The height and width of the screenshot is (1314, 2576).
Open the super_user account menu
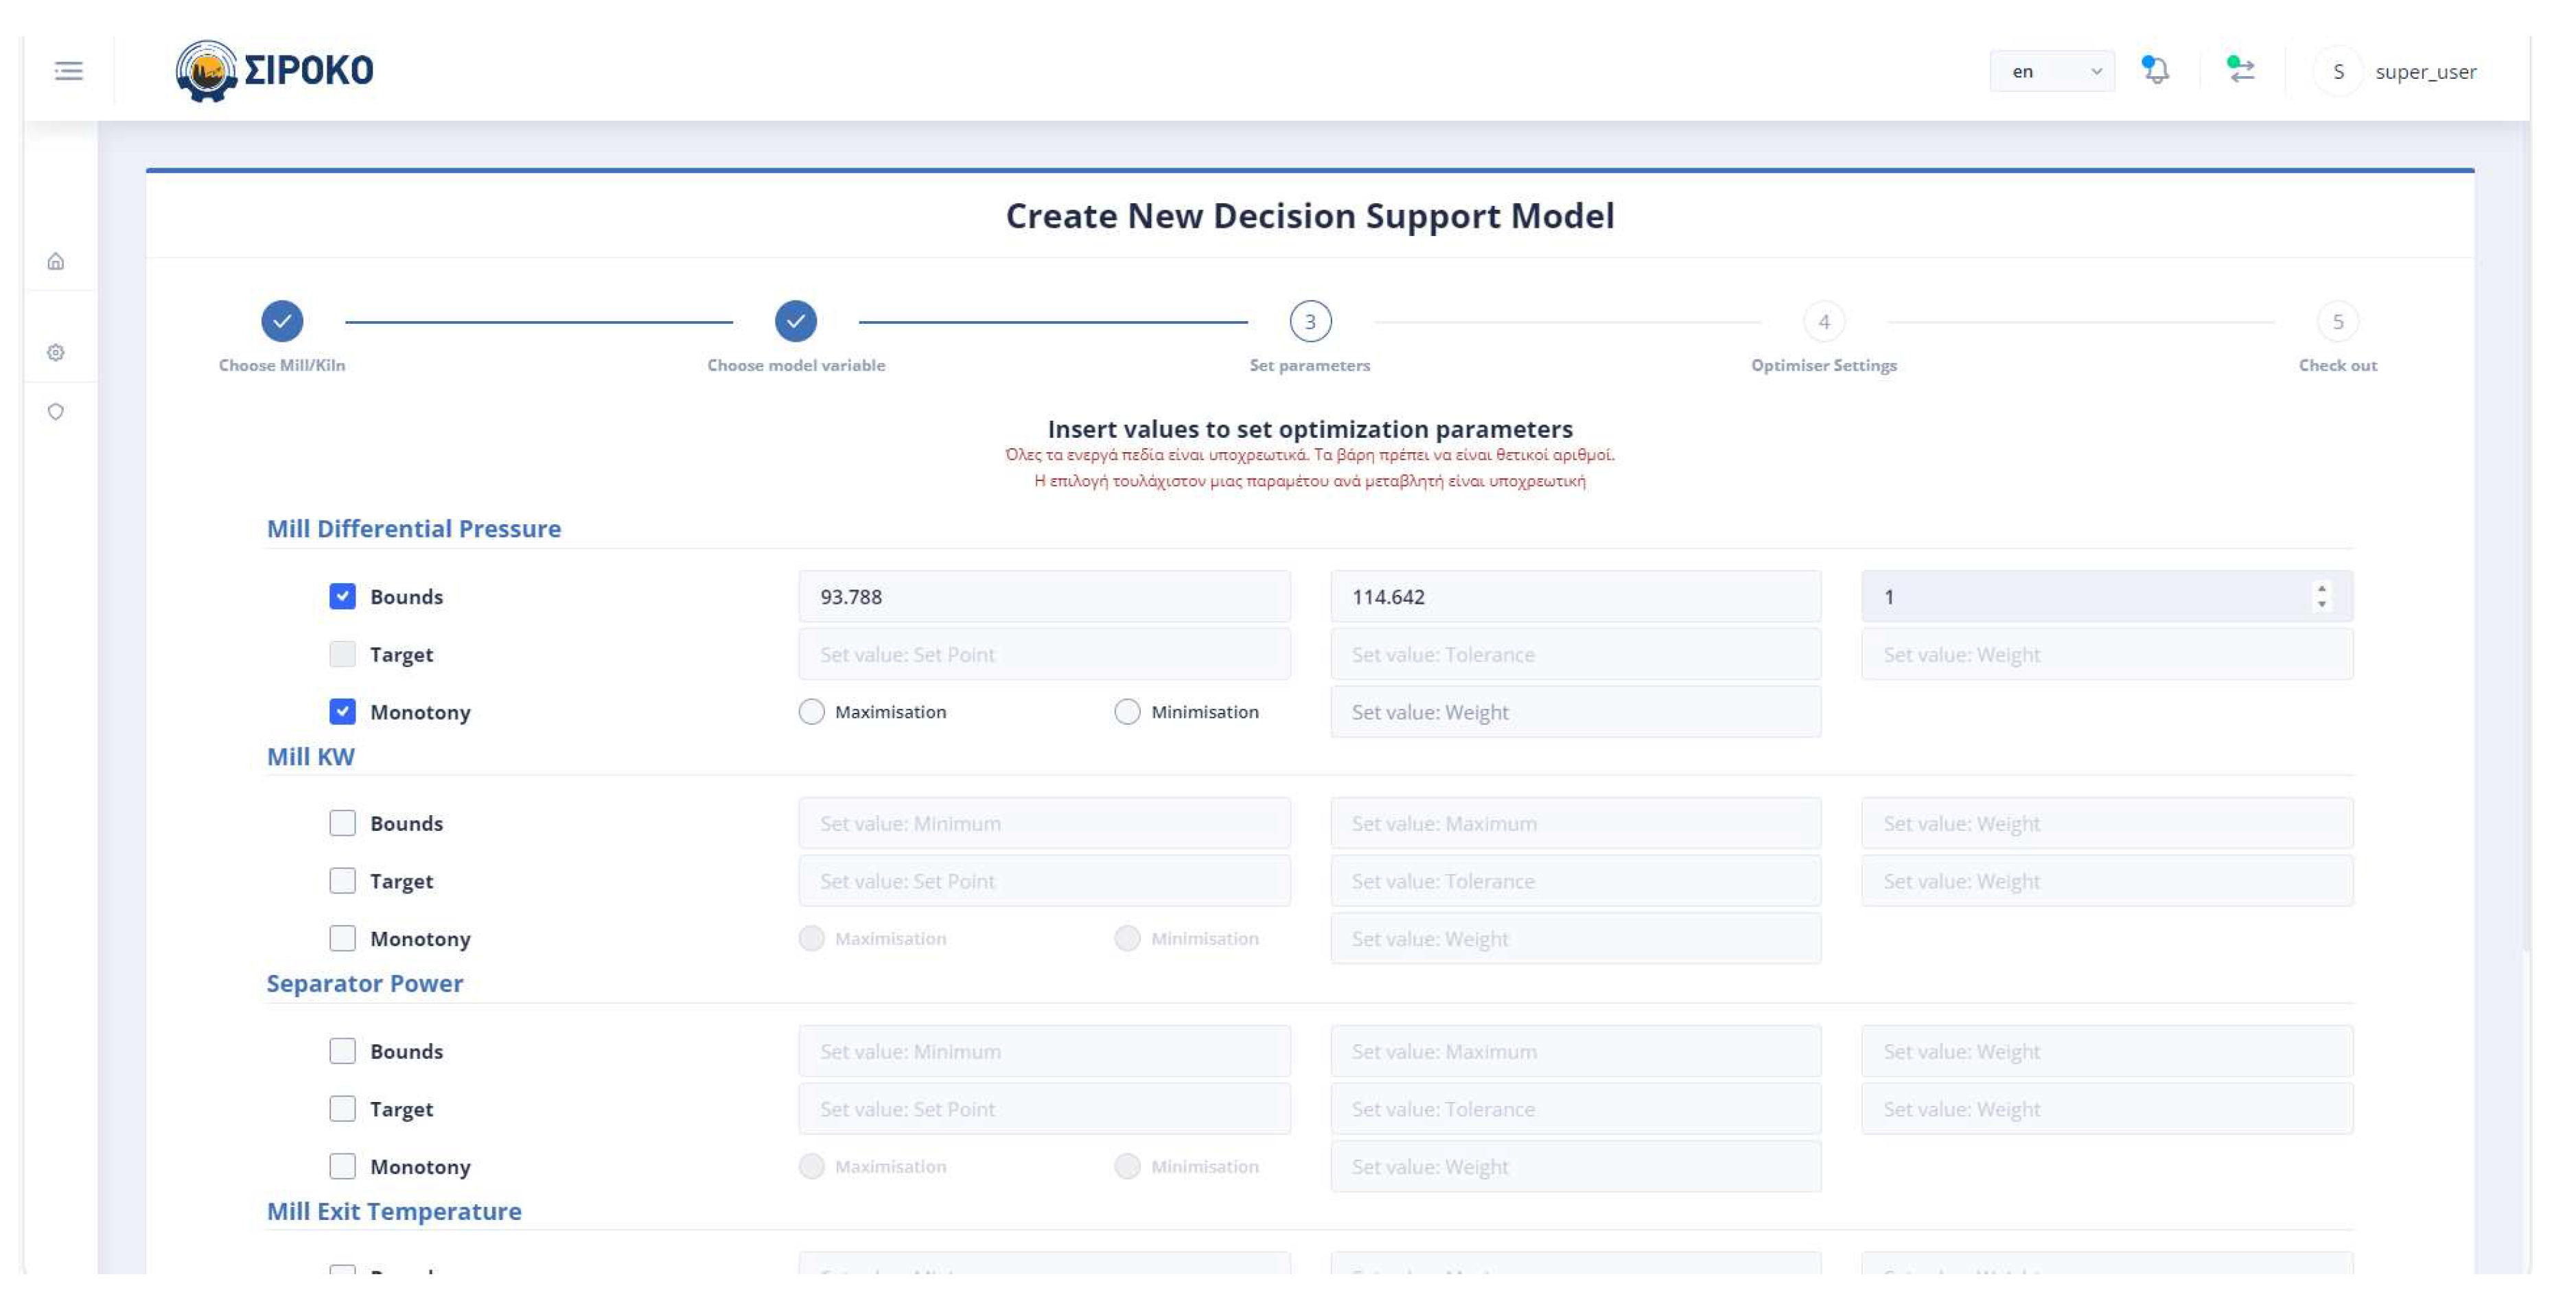(2425, 72)
